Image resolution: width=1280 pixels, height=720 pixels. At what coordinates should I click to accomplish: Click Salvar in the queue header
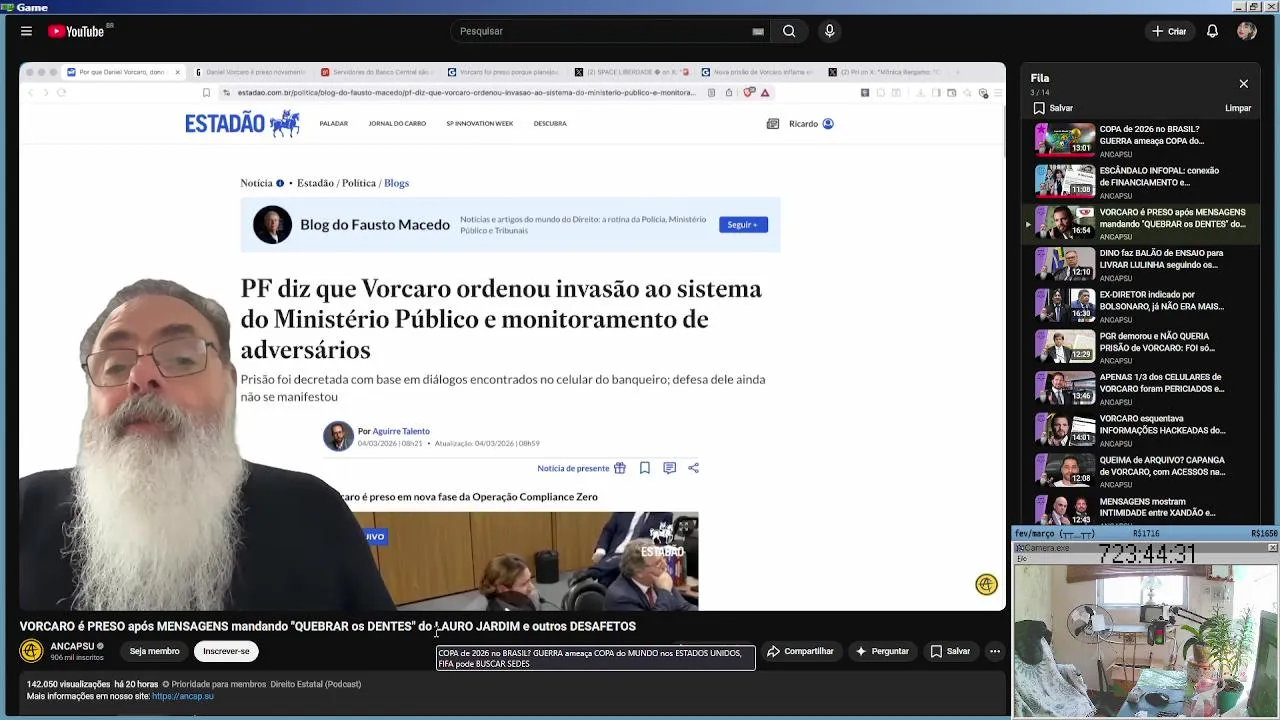pos(1053,108)
